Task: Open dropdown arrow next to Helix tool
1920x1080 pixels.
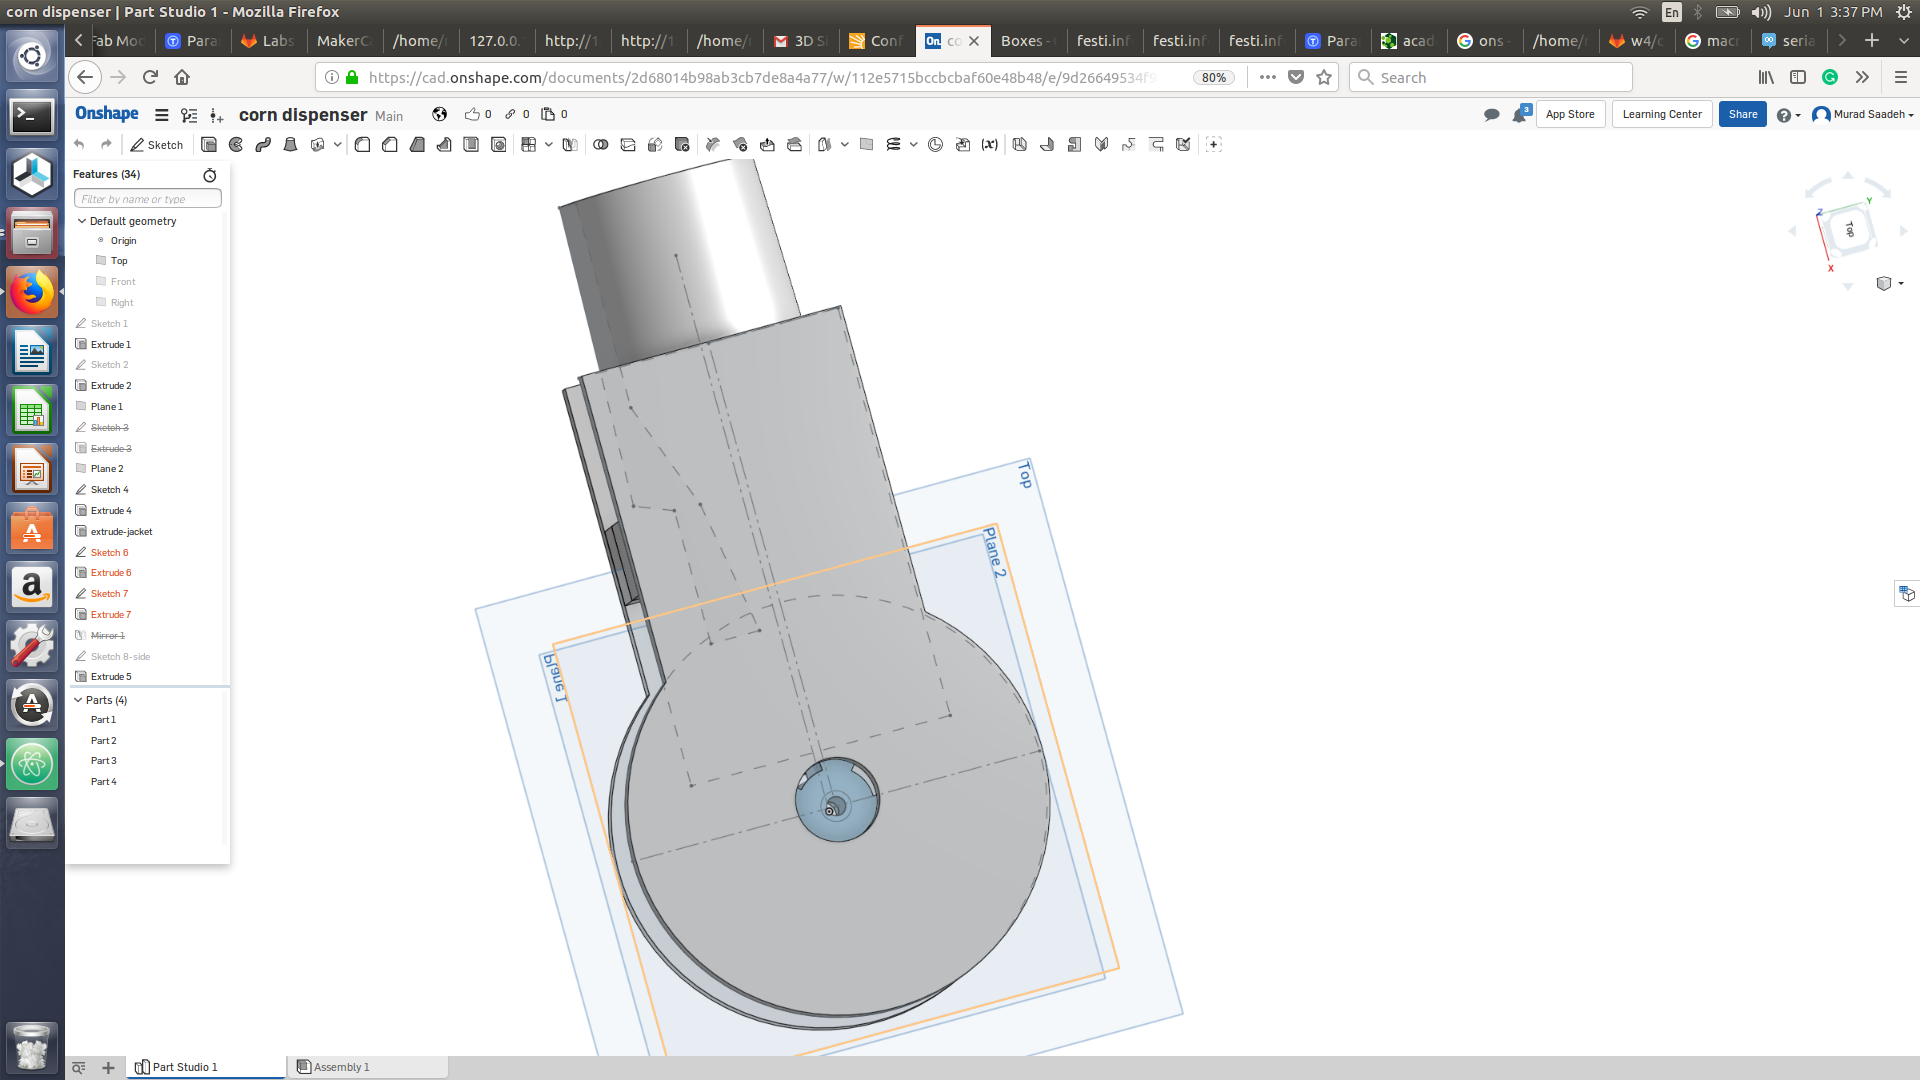Action: pyautogui.click(x=914, y=145)
